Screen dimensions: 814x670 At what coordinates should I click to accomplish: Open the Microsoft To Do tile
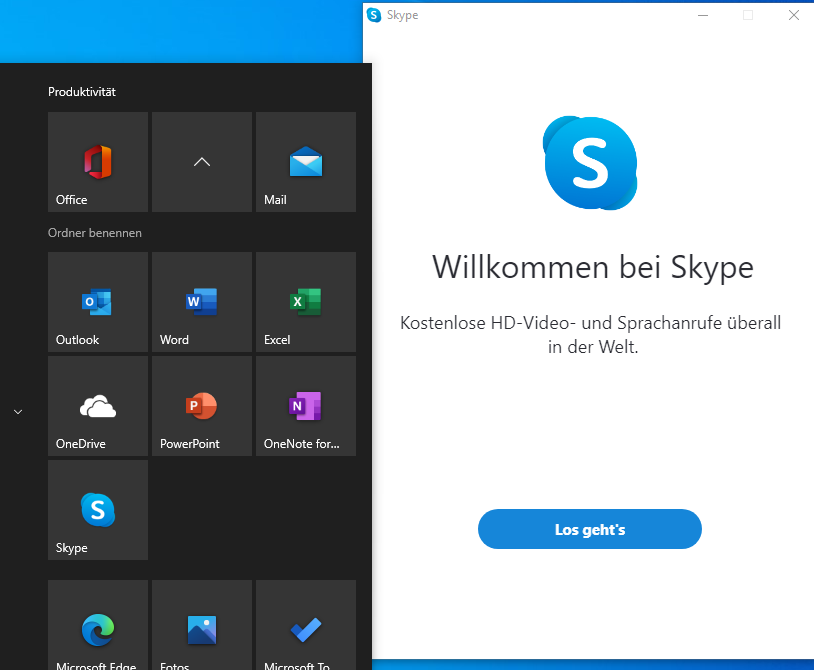tap(306, 625)
